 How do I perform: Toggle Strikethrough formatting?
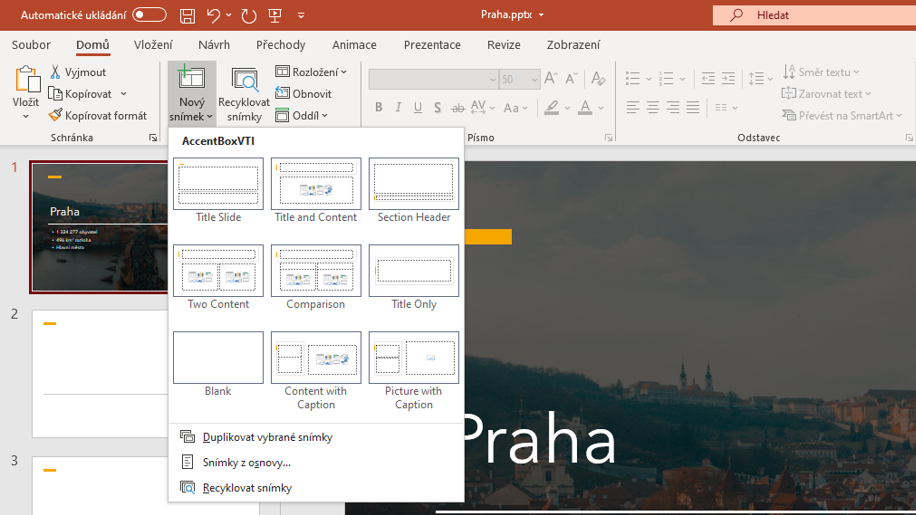click(458, 107)
